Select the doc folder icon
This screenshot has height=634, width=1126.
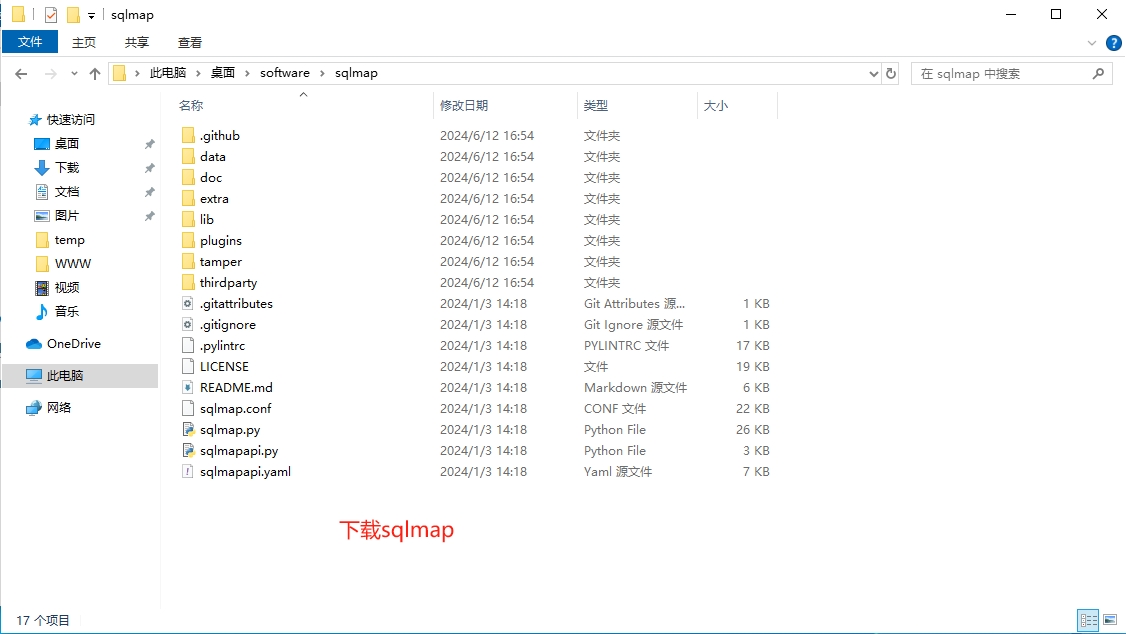tap(188, 177)
